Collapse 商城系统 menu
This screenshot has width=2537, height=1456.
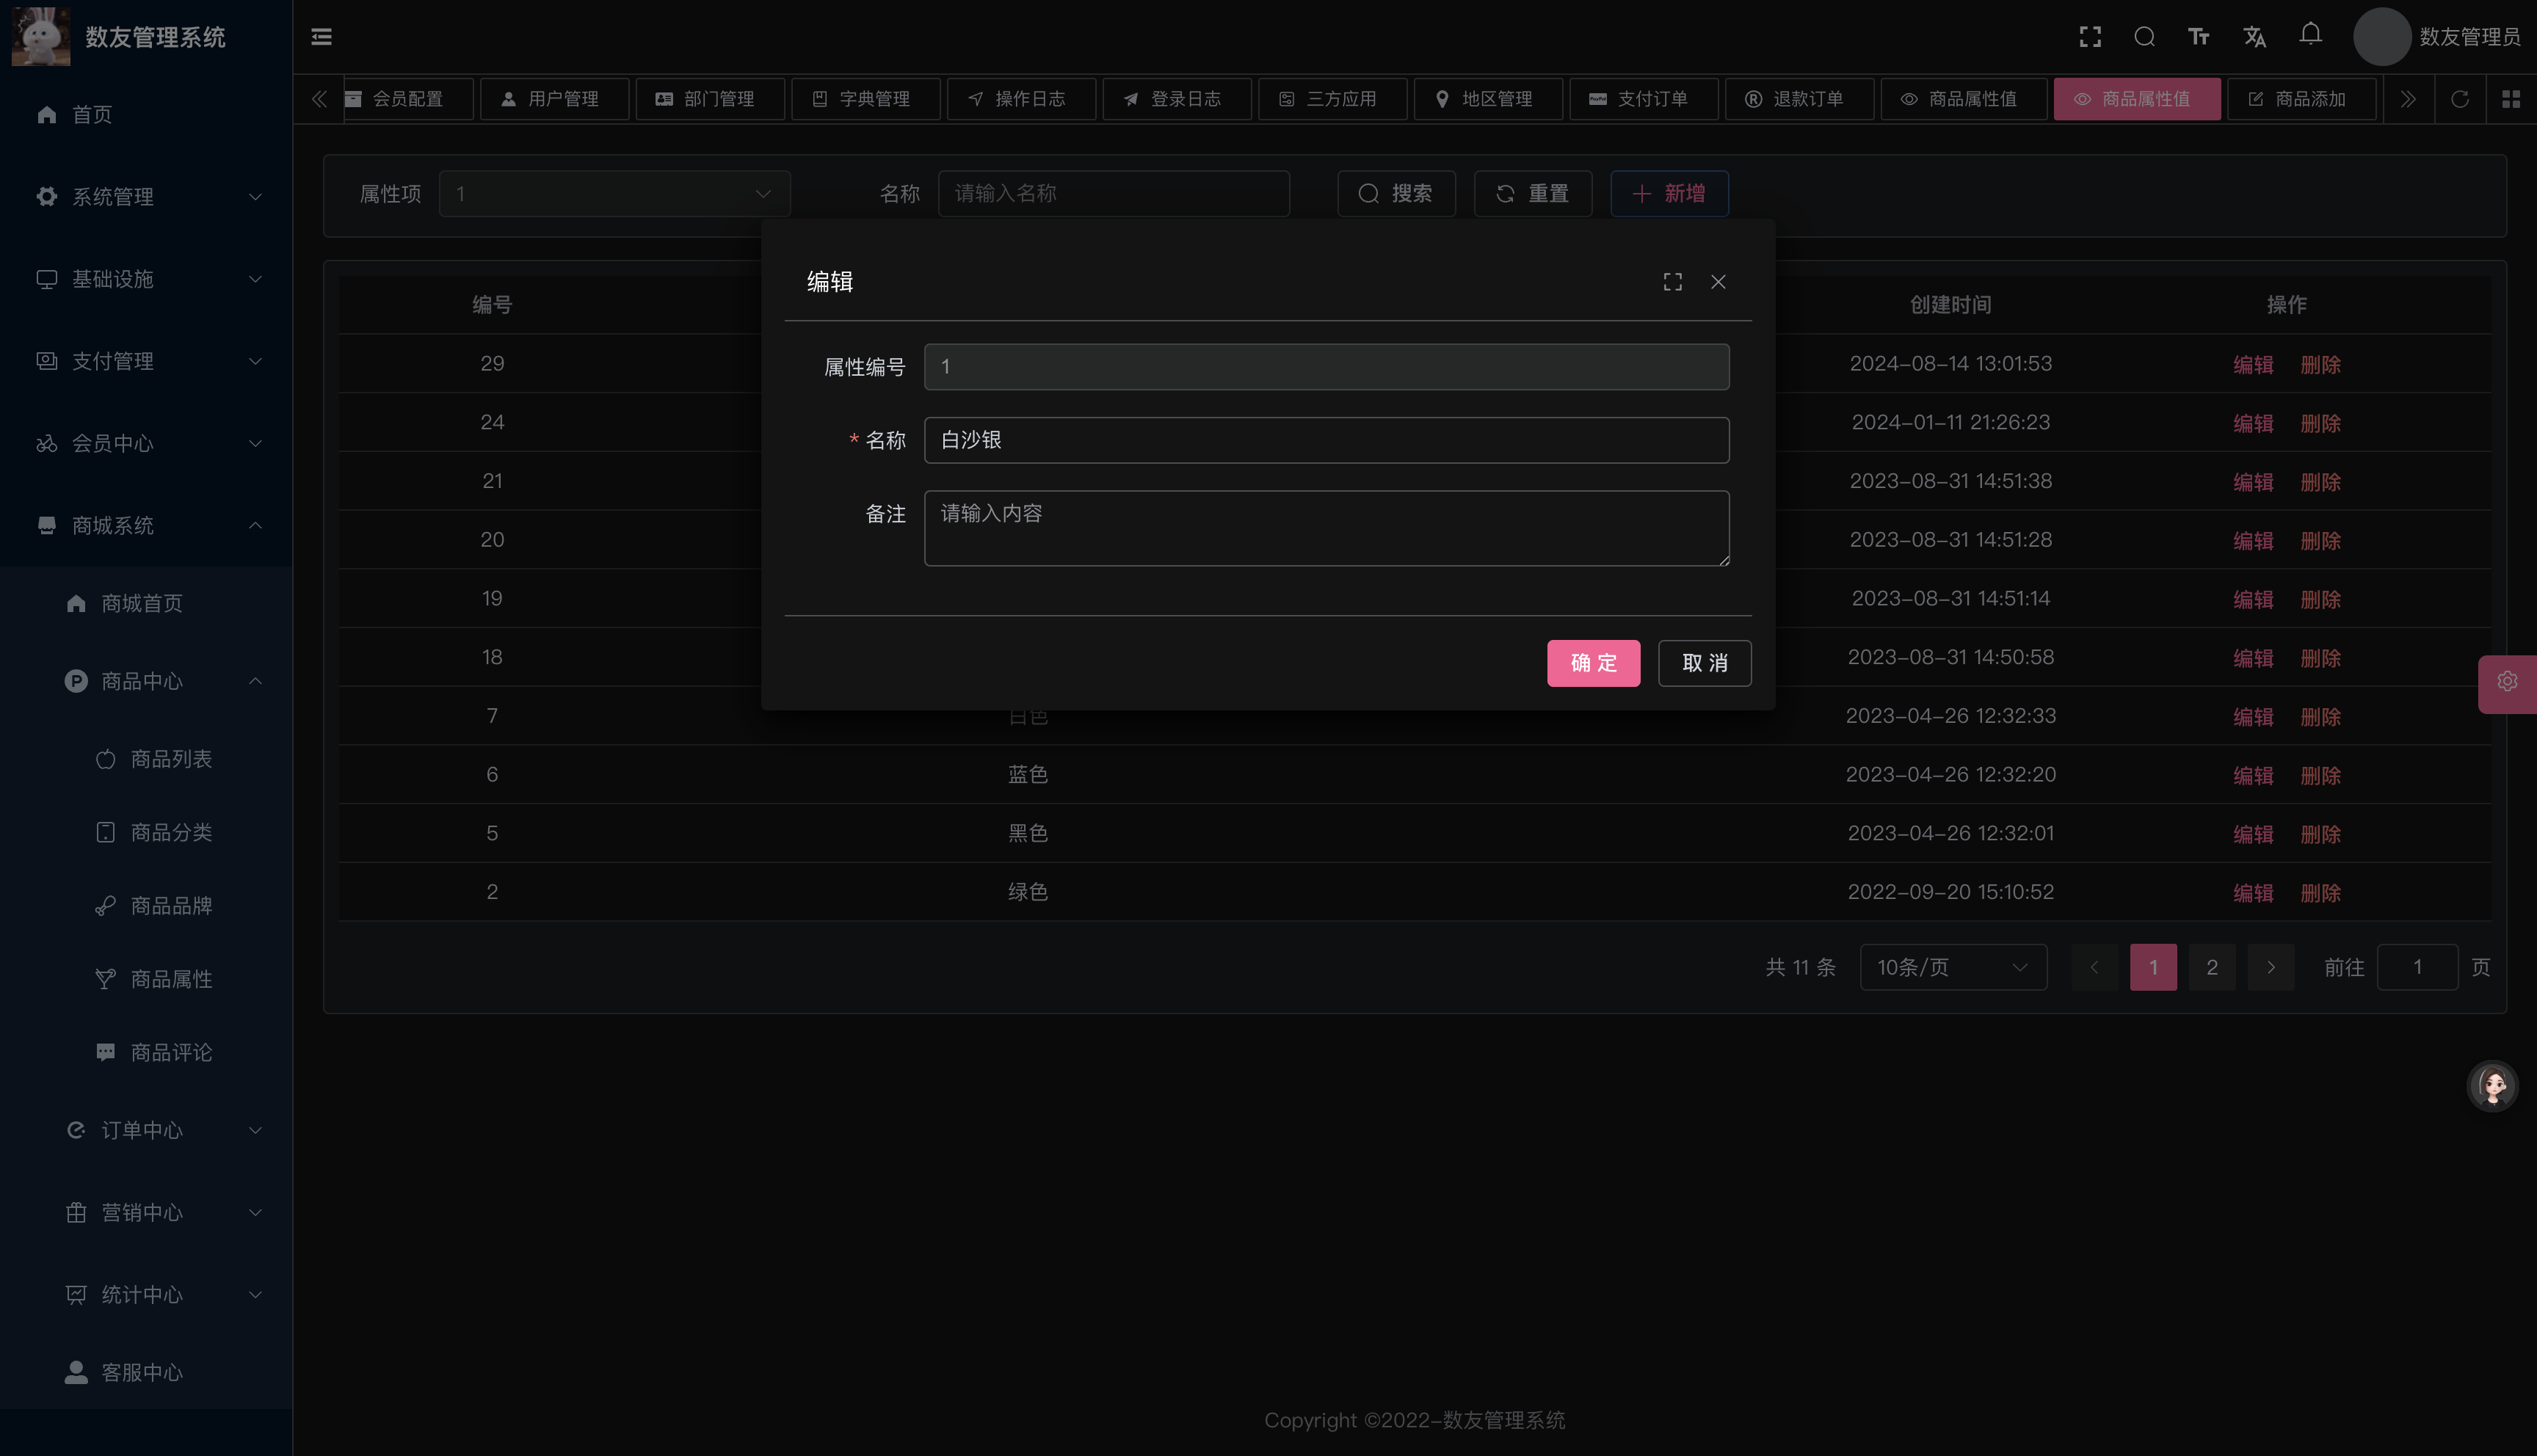[146, 525]
